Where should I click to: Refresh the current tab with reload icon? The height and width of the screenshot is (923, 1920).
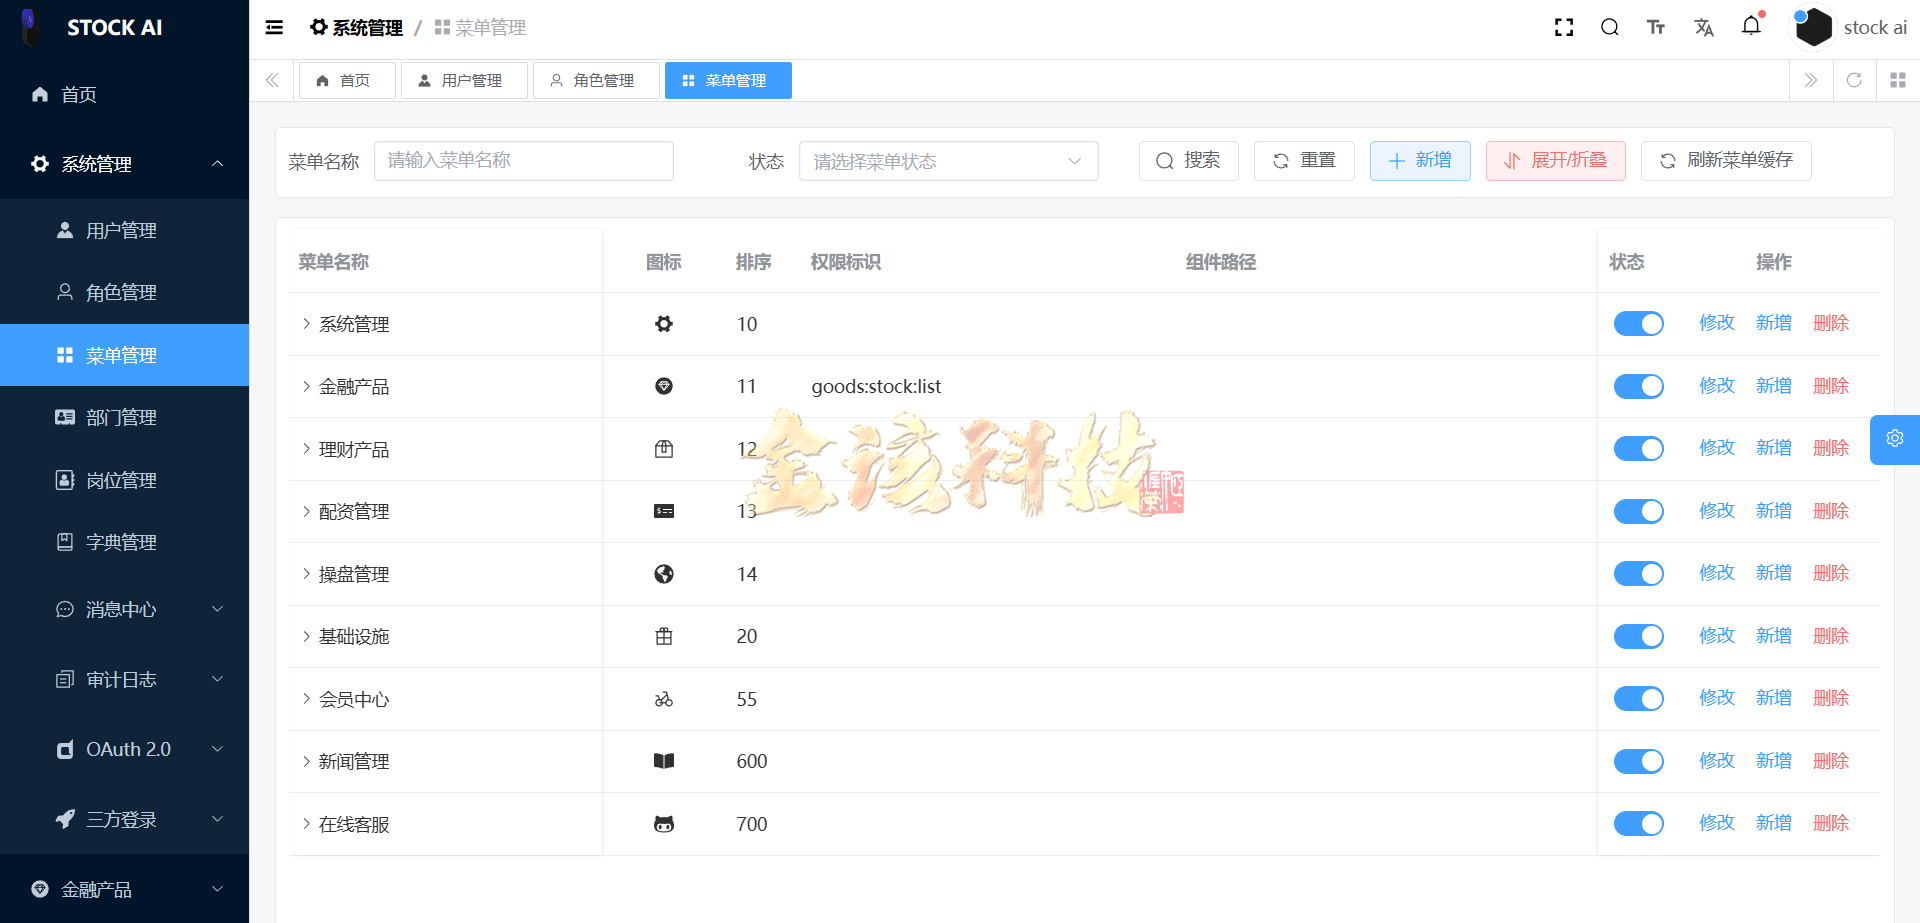pos(1855,80)
